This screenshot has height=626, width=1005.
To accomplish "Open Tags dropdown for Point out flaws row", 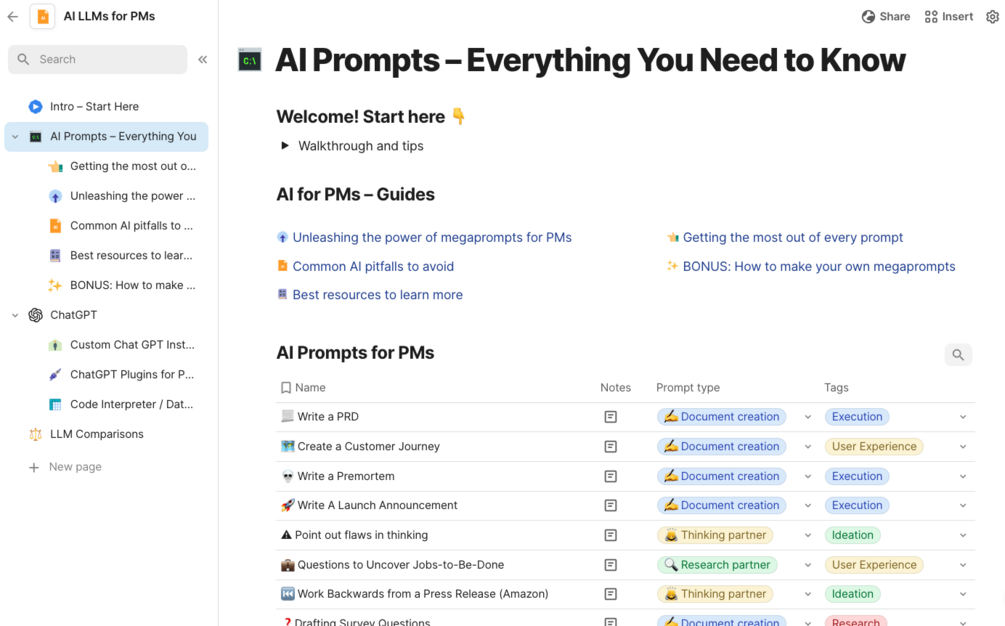I will [962, 536].
